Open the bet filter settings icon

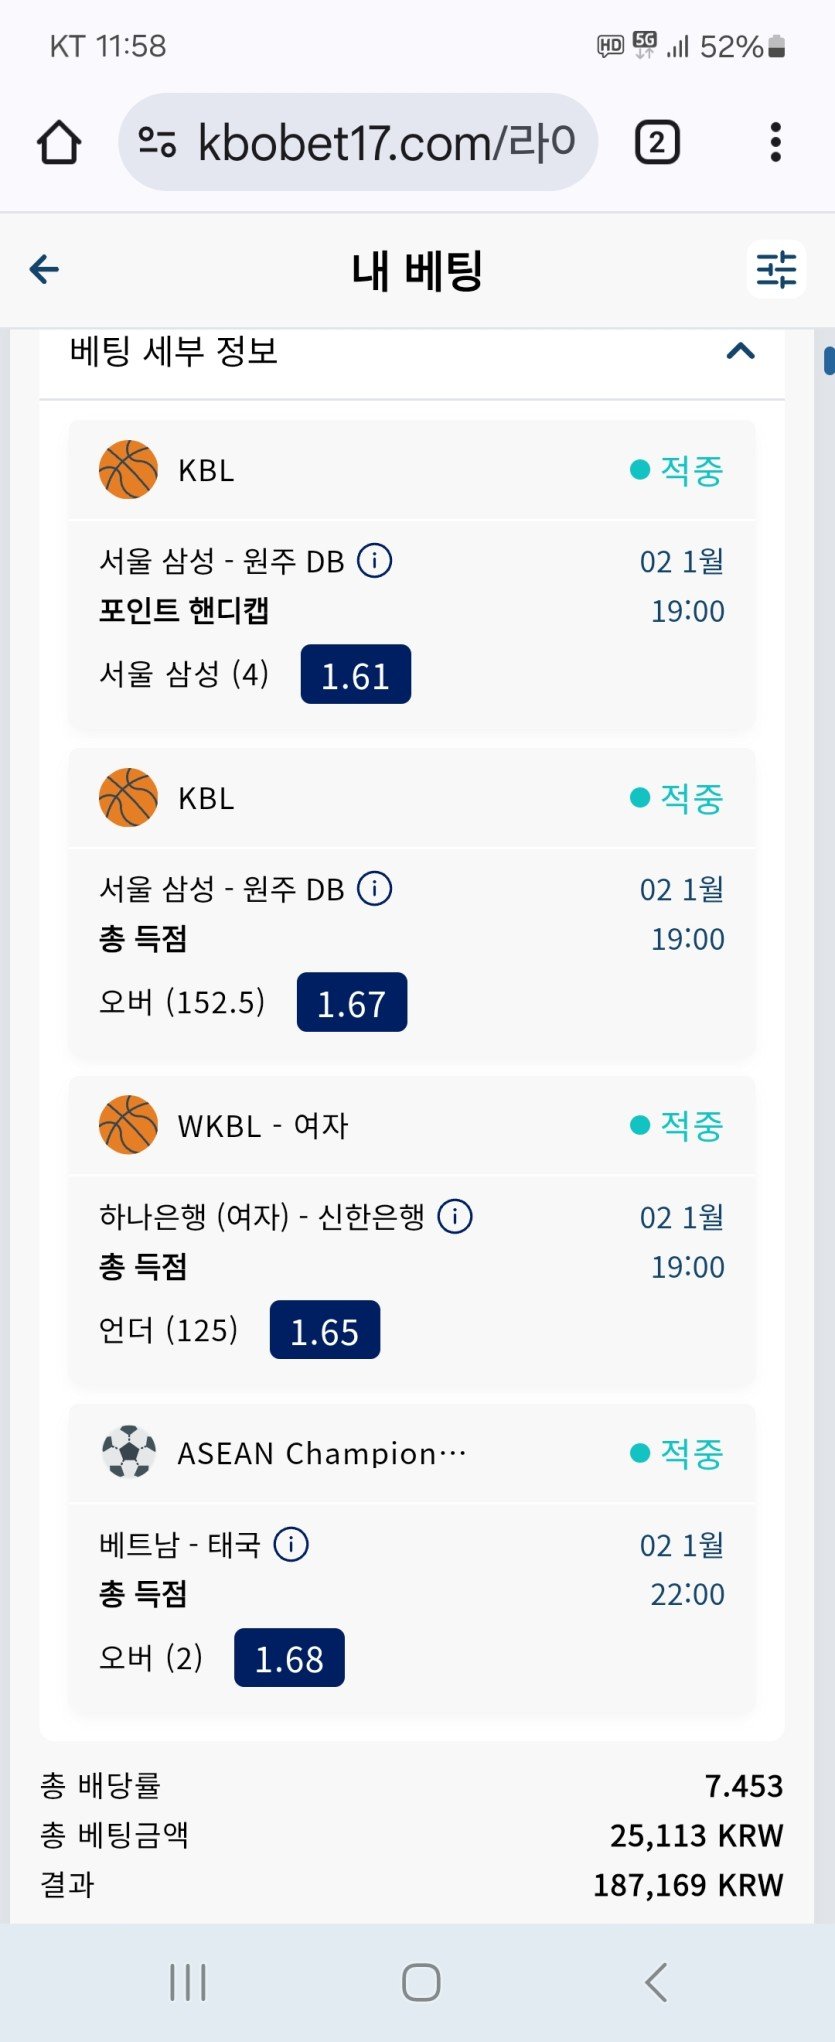point(776,269)
